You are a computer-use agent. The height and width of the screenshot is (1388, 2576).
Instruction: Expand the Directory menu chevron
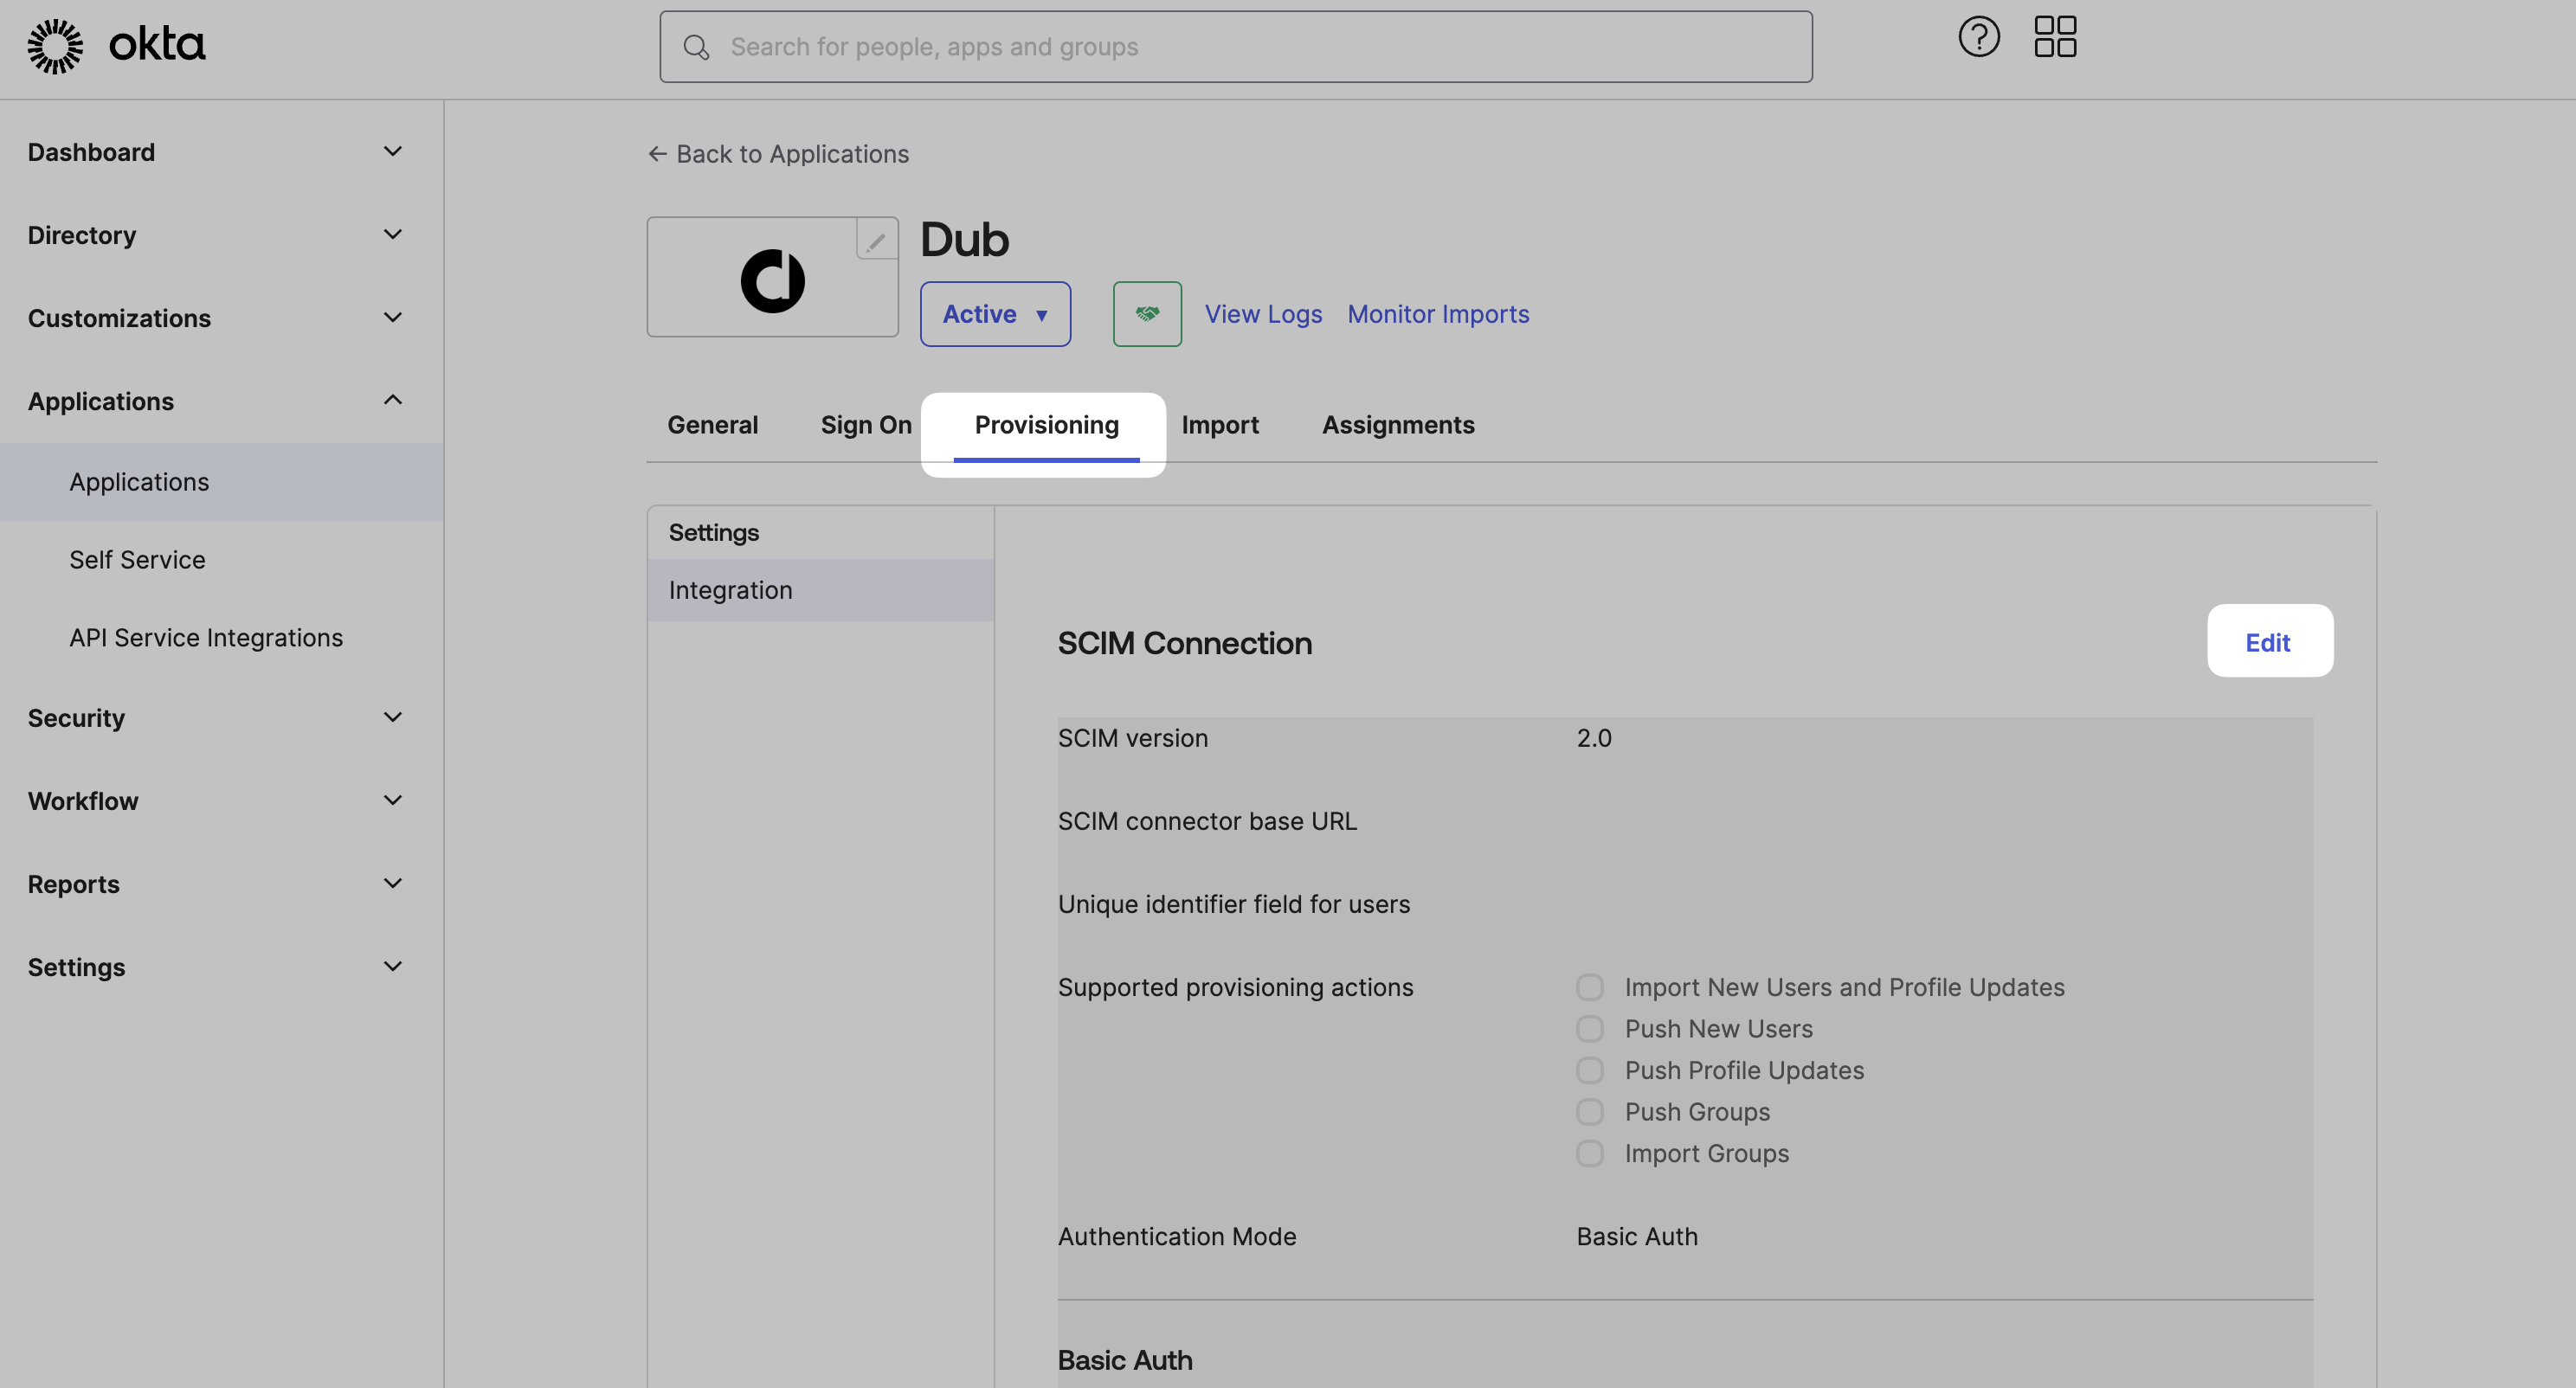coord(393,234)
